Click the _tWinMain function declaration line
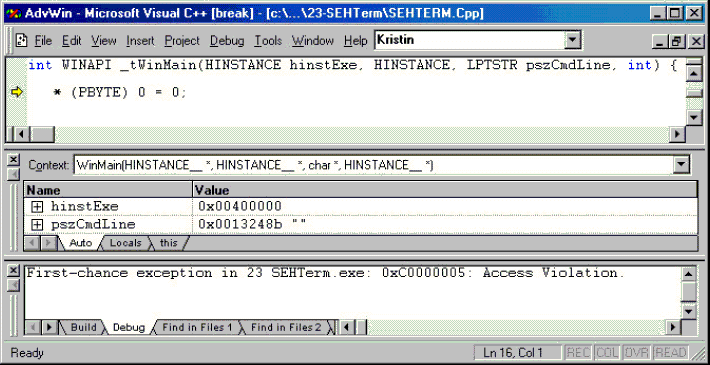 (x=353, y=66)
